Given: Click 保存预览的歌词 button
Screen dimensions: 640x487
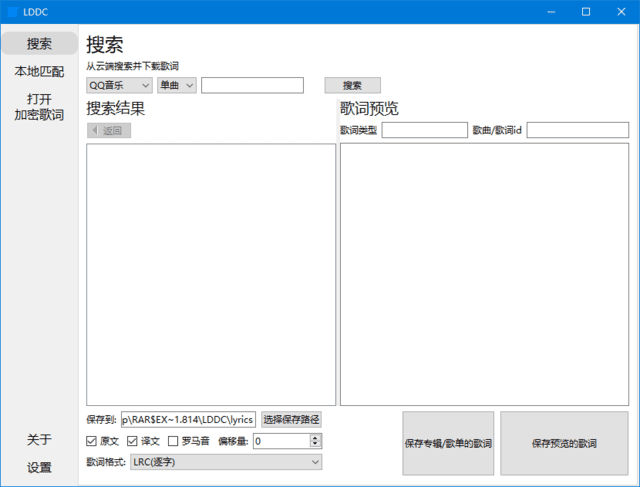Looking at the screenshot, I should pos(564,442).
